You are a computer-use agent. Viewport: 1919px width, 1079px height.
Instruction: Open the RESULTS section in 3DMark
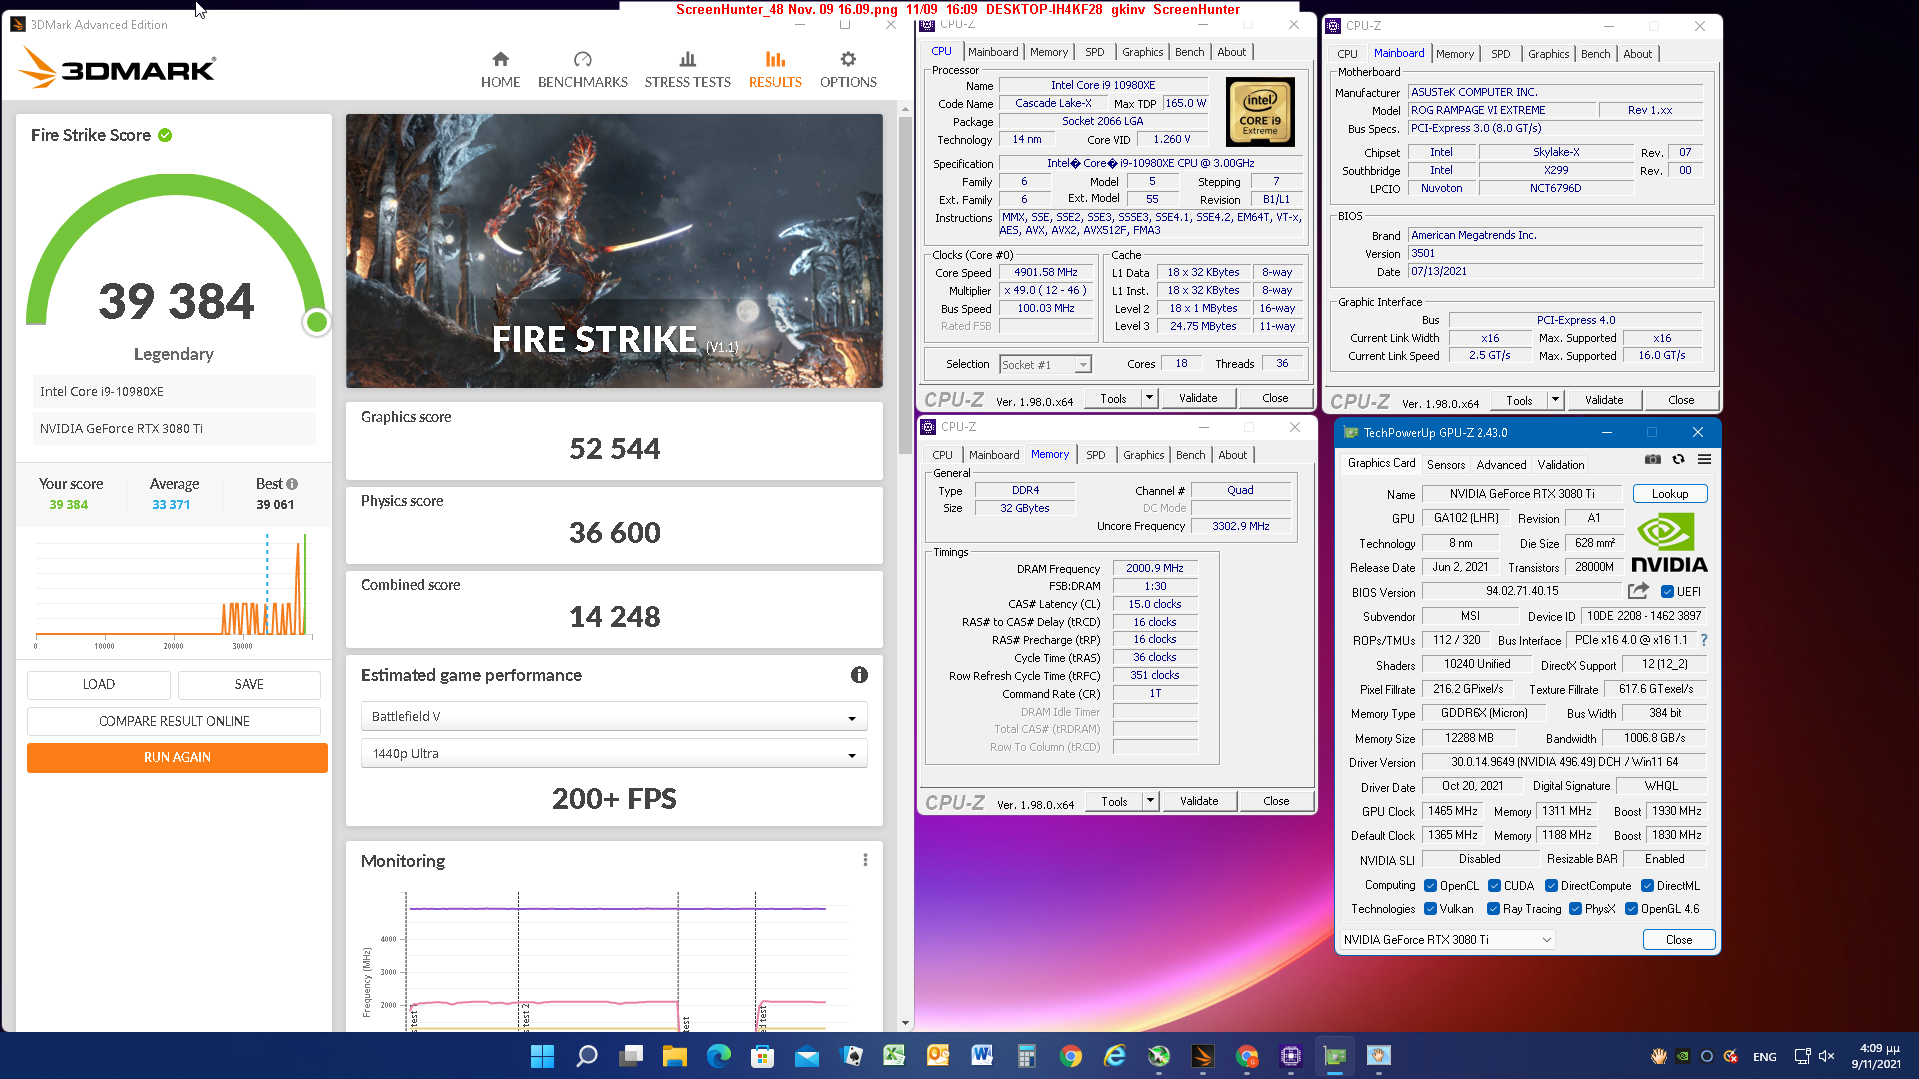[x=775, y=70]
